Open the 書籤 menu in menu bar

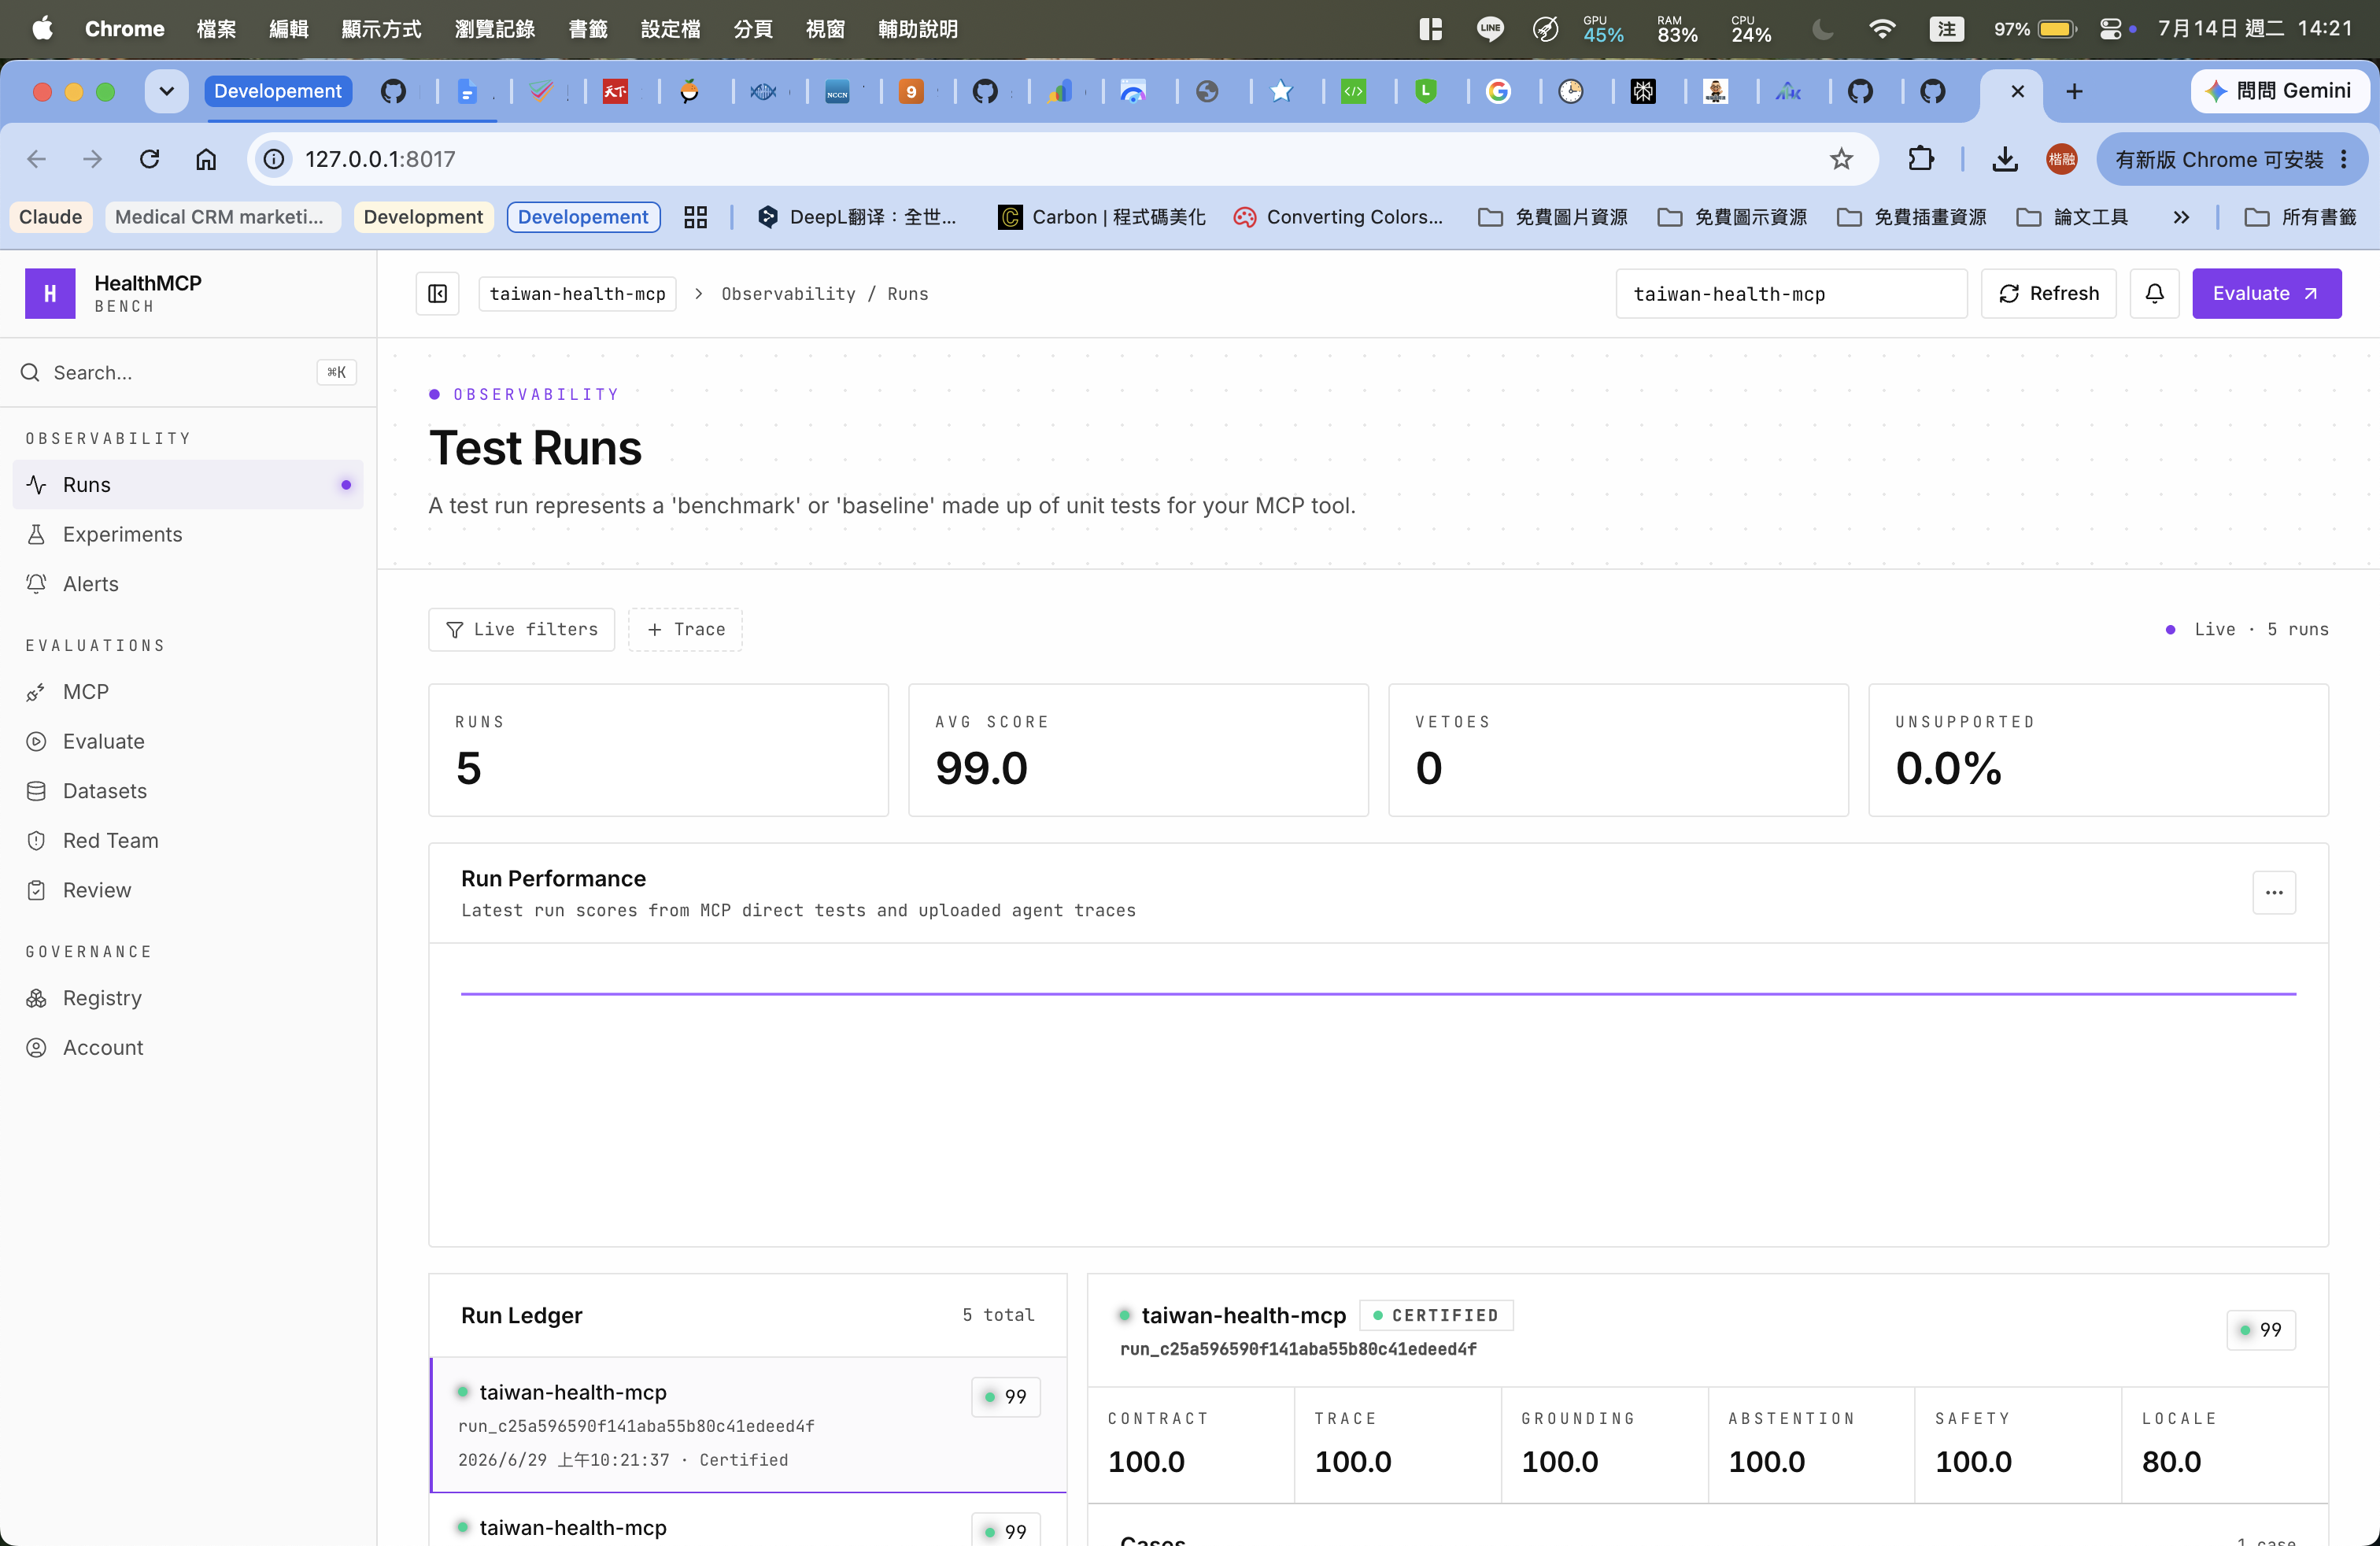pyautogui.click(x=588, y=28)
